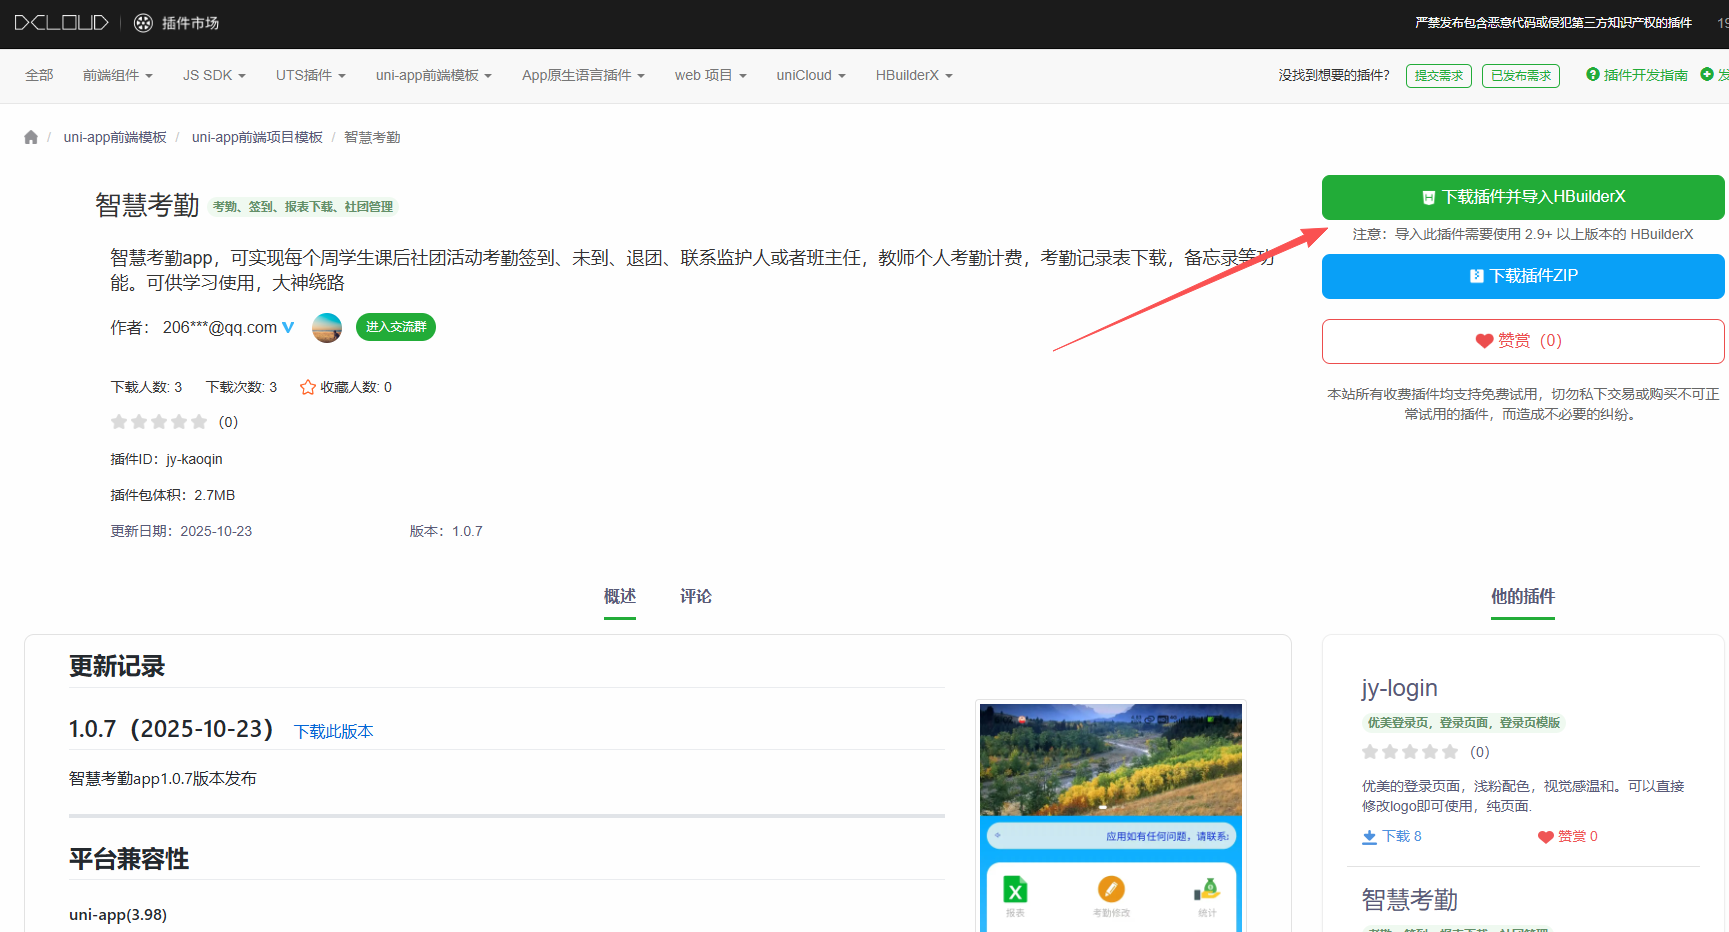Toggle the first rating star for jy-login
This screenshot has width=1729, height=932.
(x=1371, y=751)
